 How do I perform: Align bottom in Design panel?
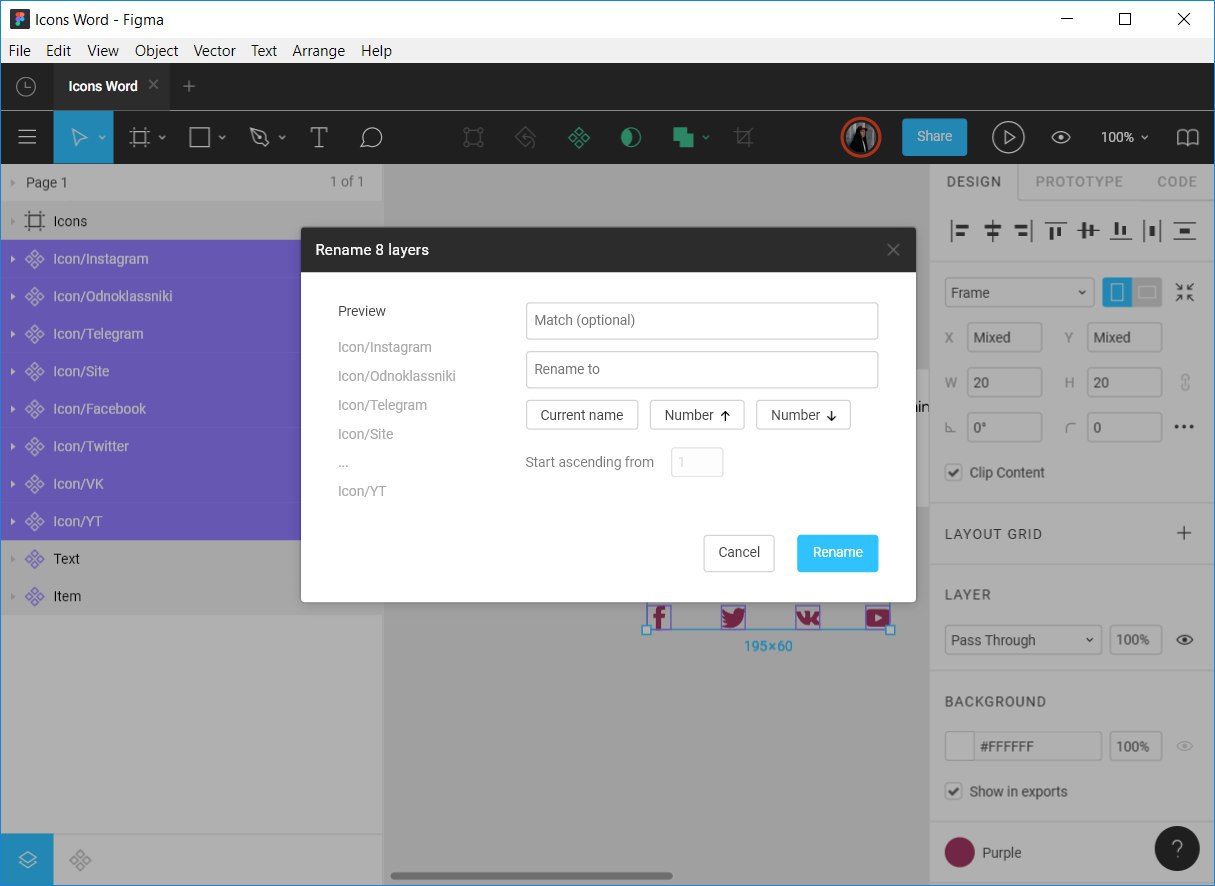pos(1121,231)
